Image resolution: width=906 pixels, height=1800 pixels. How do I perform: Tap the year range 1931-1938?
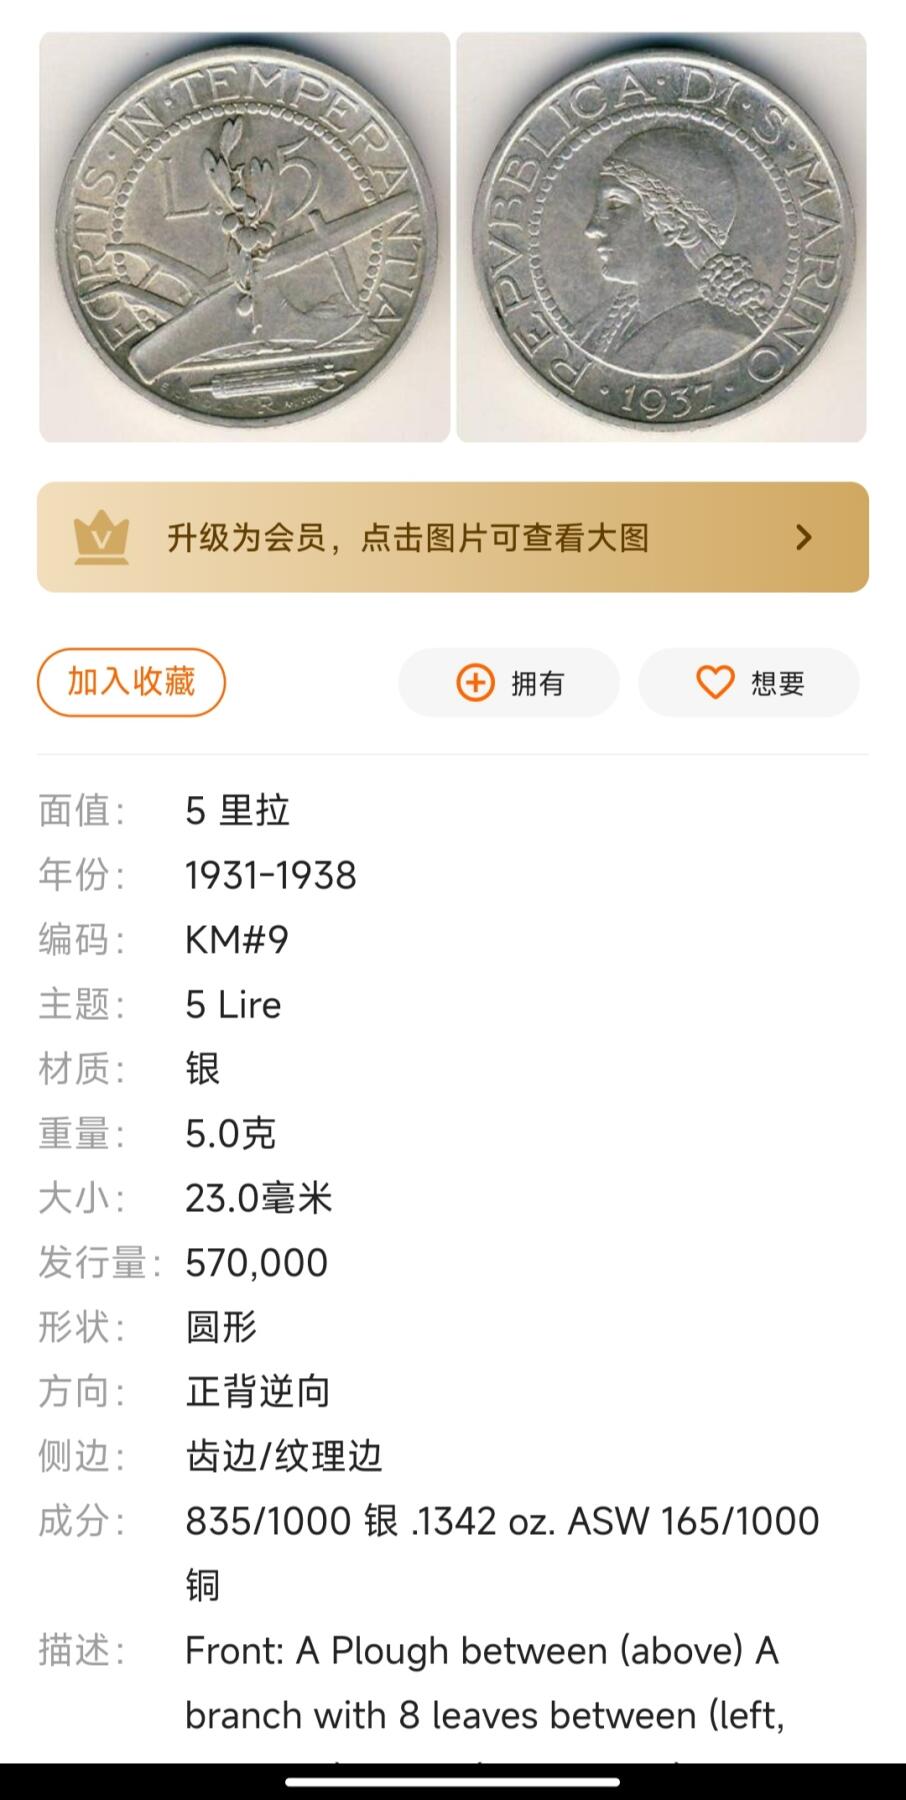(x=271, y=875)
